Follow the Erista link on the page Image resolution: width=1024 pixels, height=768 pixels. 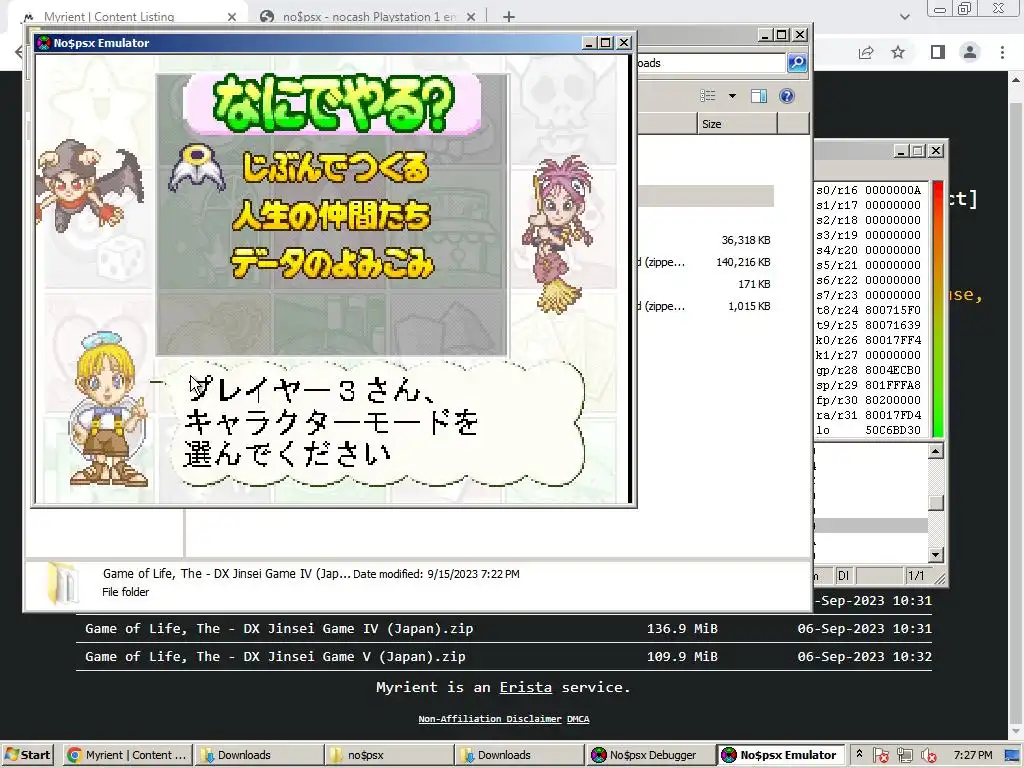(x=526, y=687)
